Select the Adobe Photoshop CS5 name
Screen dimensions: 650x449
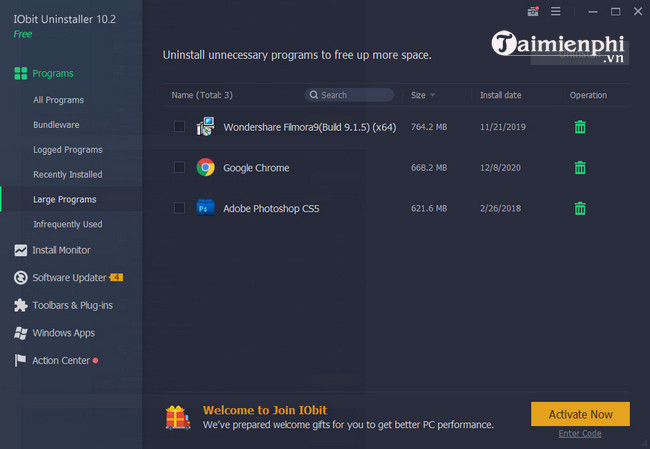click(x=271, y=208)
